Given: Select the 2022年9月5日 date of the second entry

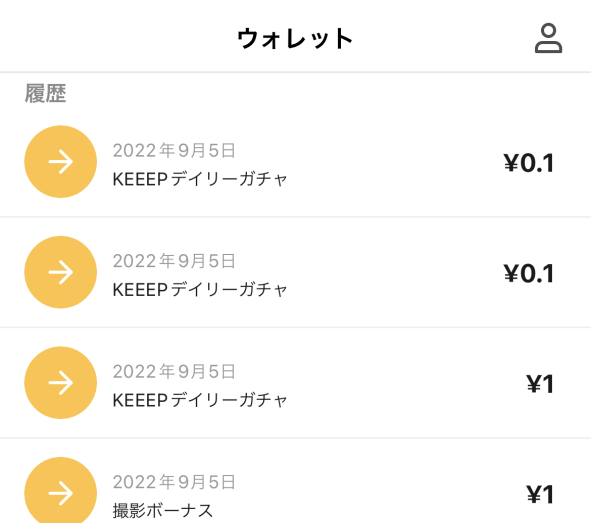Looking at the screenshot, I should (174, 261).
